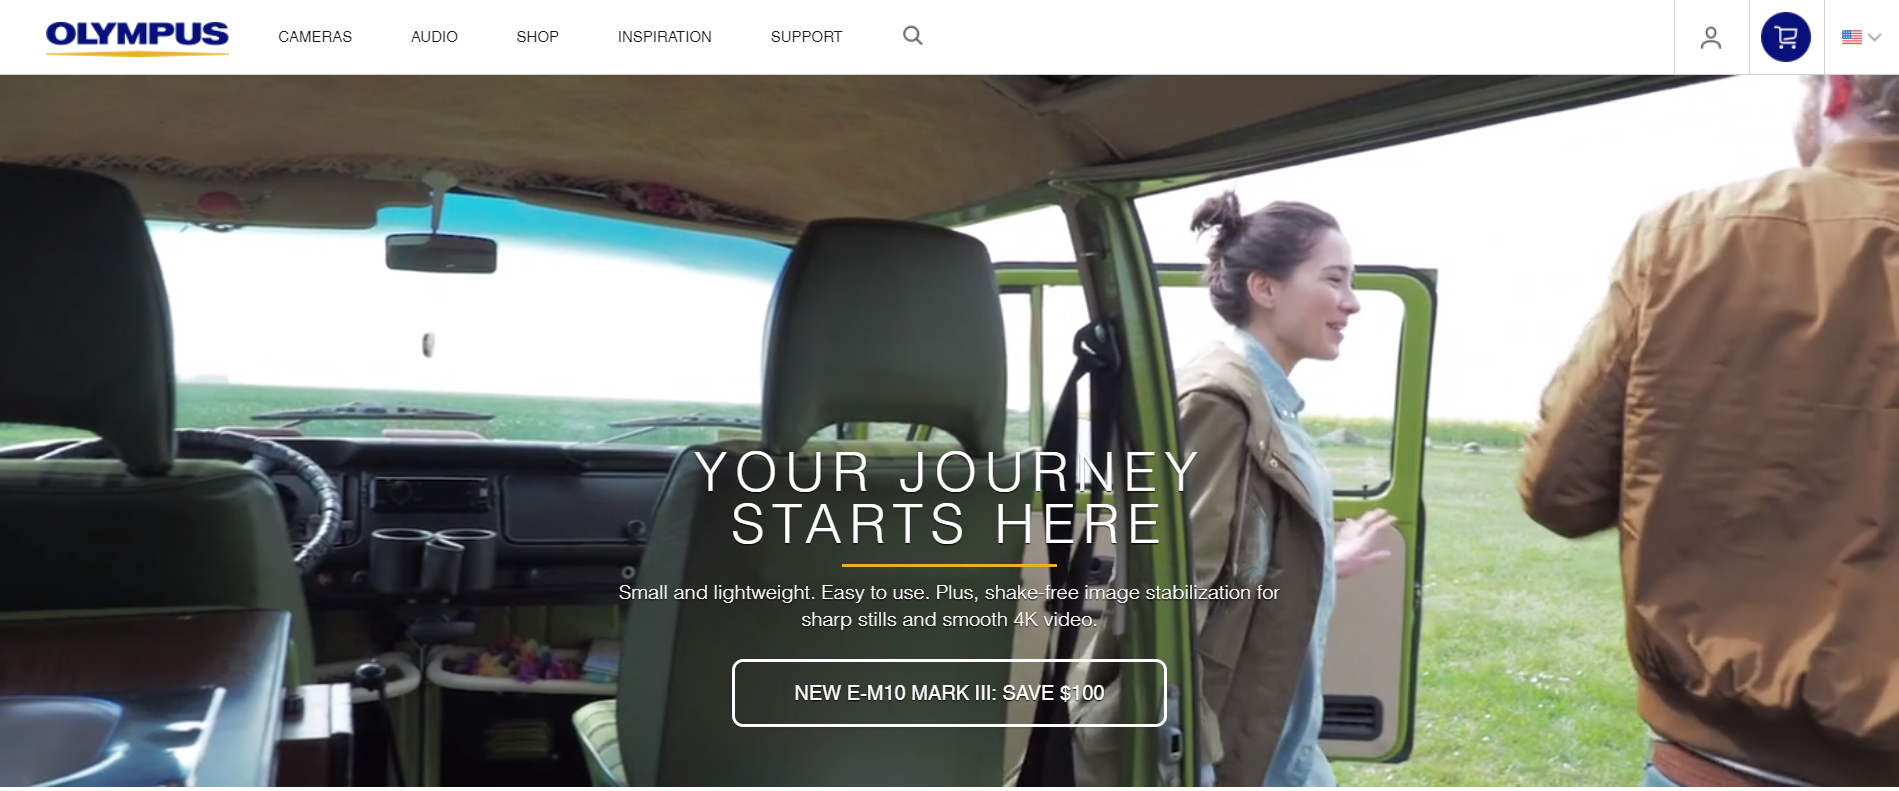Go to the Shop section
Viewport: 1899px width, 791px height.
pyautogui.click(x=537, y=37)
